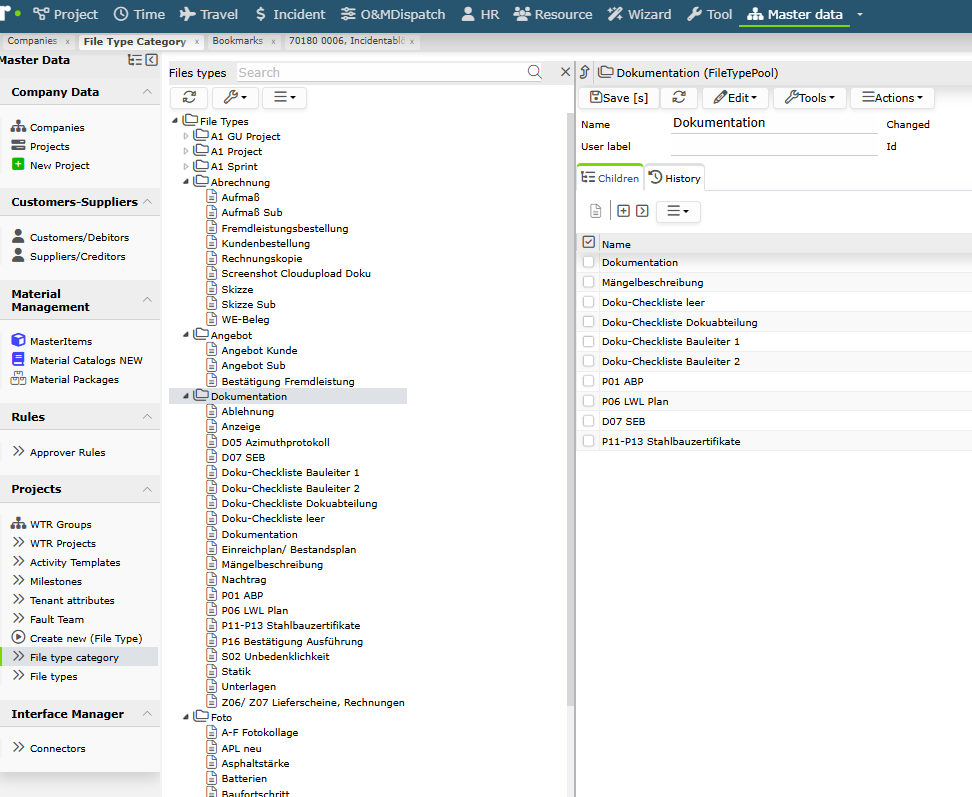
Task: Switch to the Companies tab
Action: click(32, 41)
